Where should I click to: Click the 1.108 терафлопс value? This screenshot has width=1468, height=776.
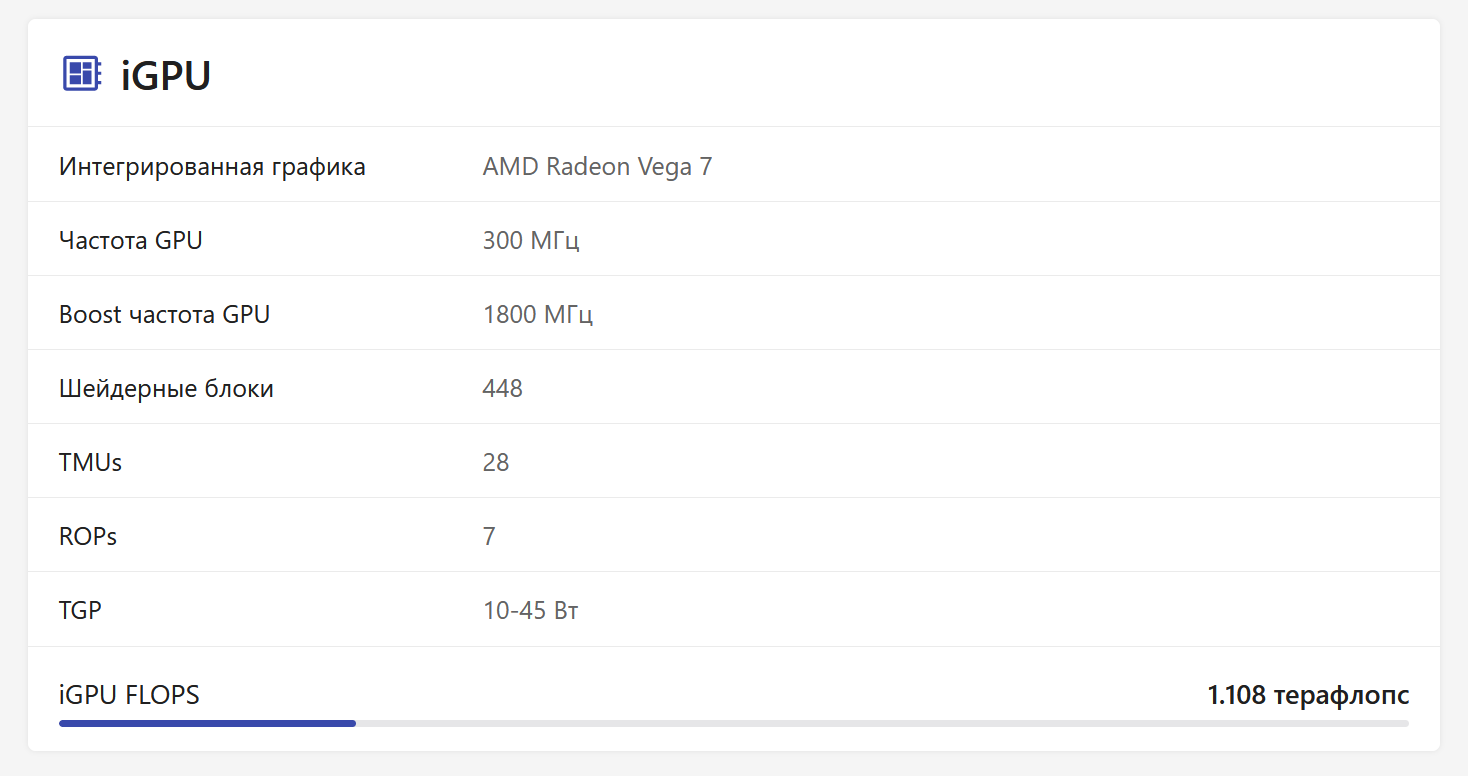tap(1308, 695)
